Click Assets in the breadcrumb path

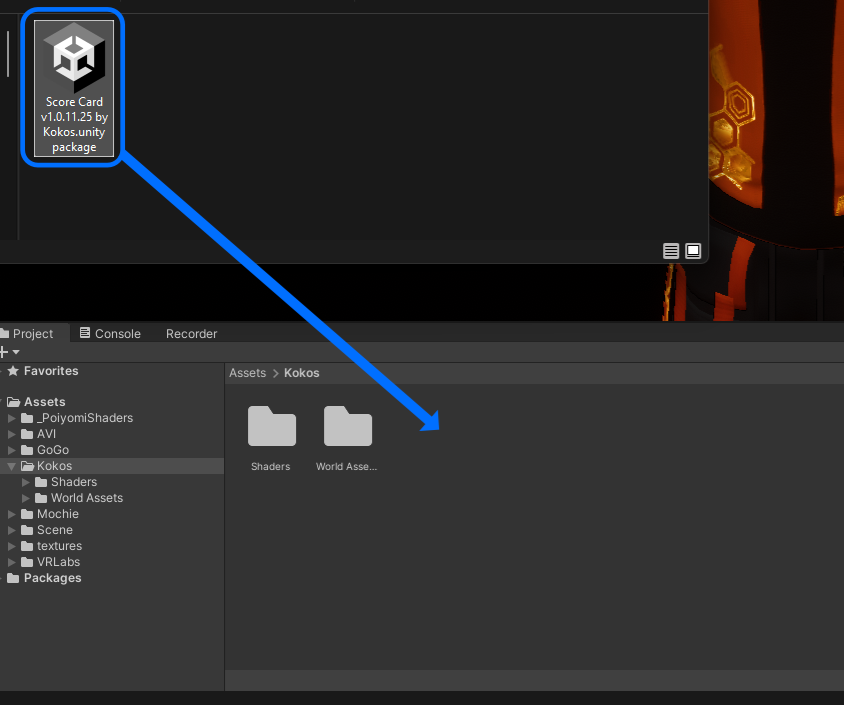click(247, 373)
